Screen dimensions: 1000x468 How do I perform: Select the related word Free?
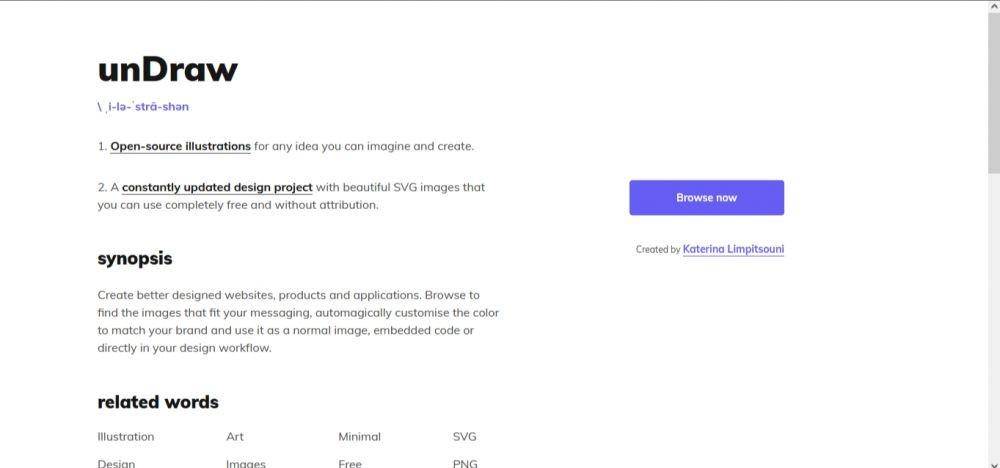[349, 464]
